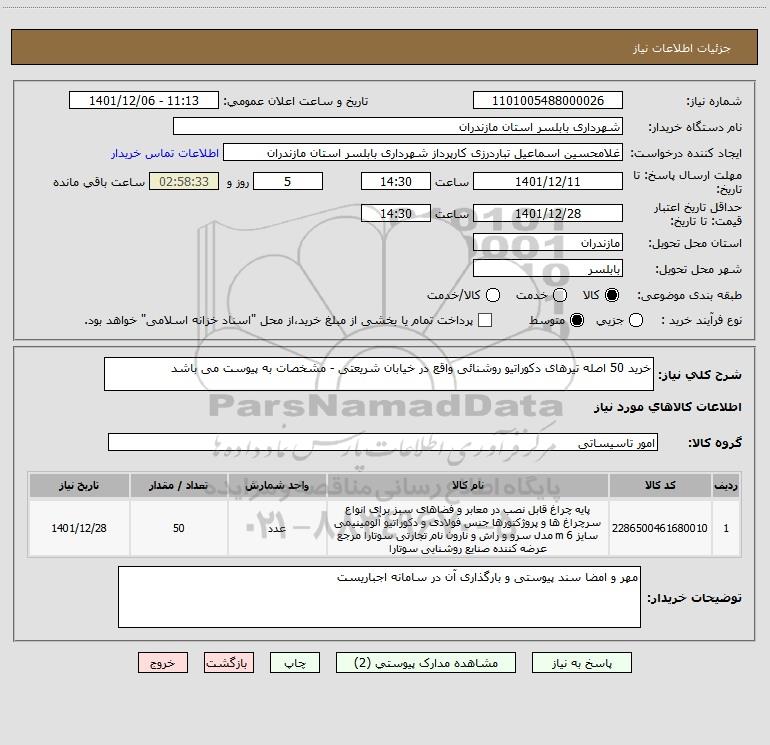Click the نام کالا column header
Image resolution: width=770 pixels, height=745 pixels.
[x=468, y=485]
